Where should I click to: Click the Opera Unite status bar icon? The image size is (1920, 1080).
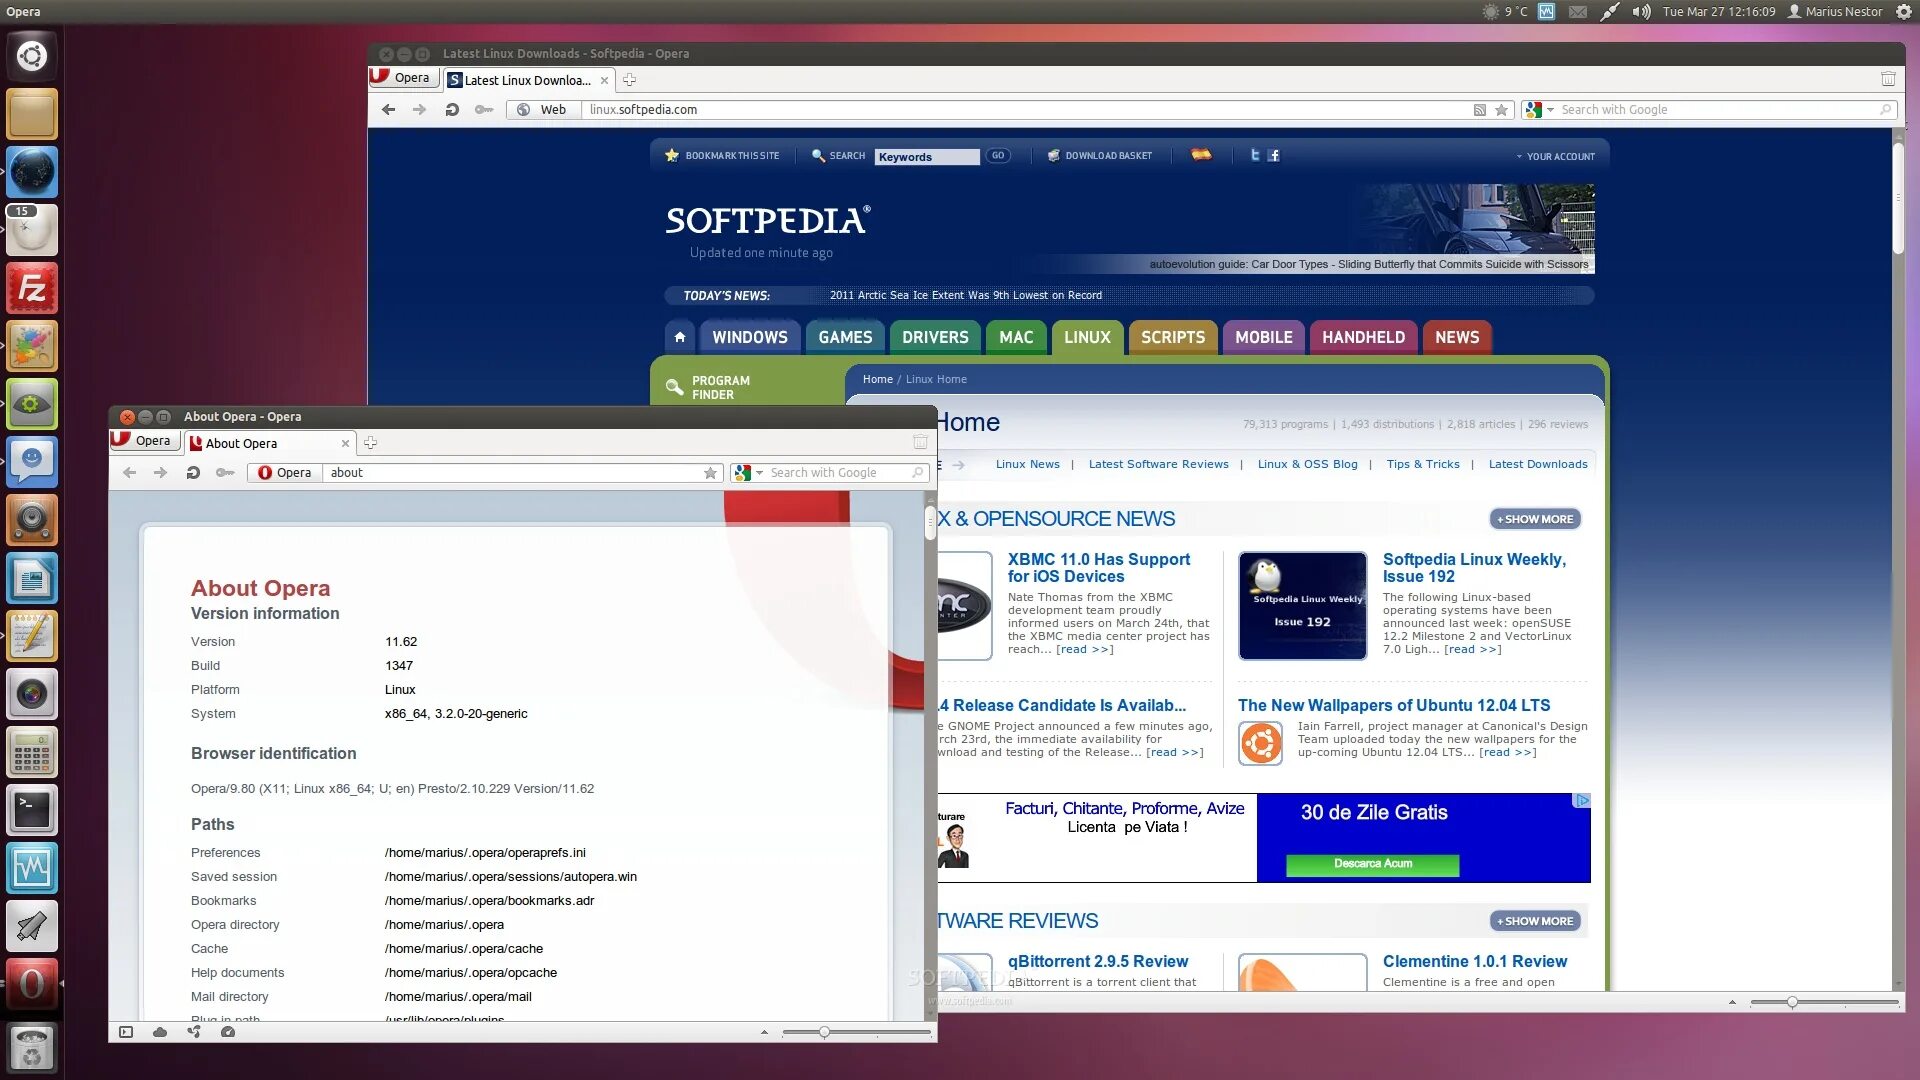coord(194,1032)
